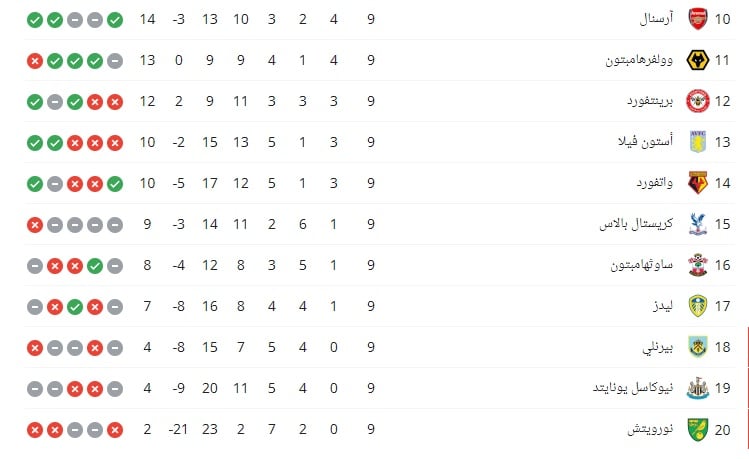Select the rank 20 row number
This screenshot has width=749, height=459.
pos(722,429)
